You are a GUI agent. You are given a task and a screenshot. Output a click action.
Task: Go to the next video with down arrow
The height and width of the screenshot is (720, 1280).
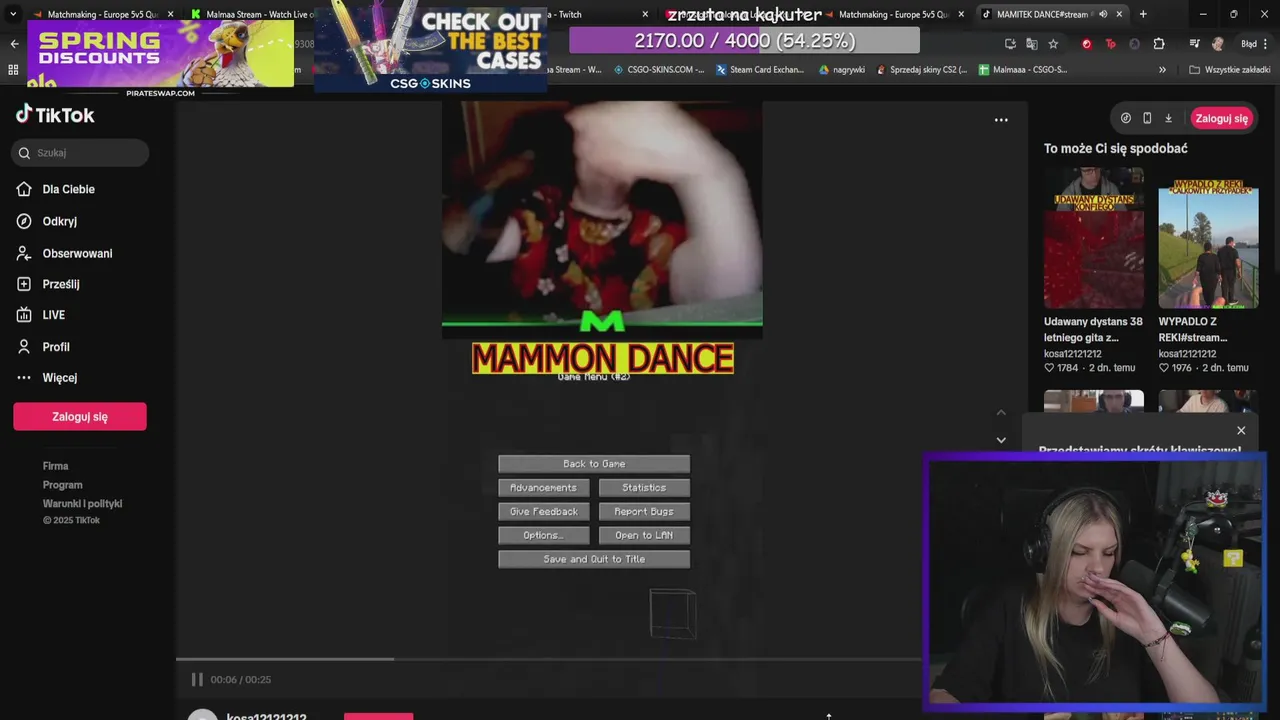click(x=1001, y=440)
